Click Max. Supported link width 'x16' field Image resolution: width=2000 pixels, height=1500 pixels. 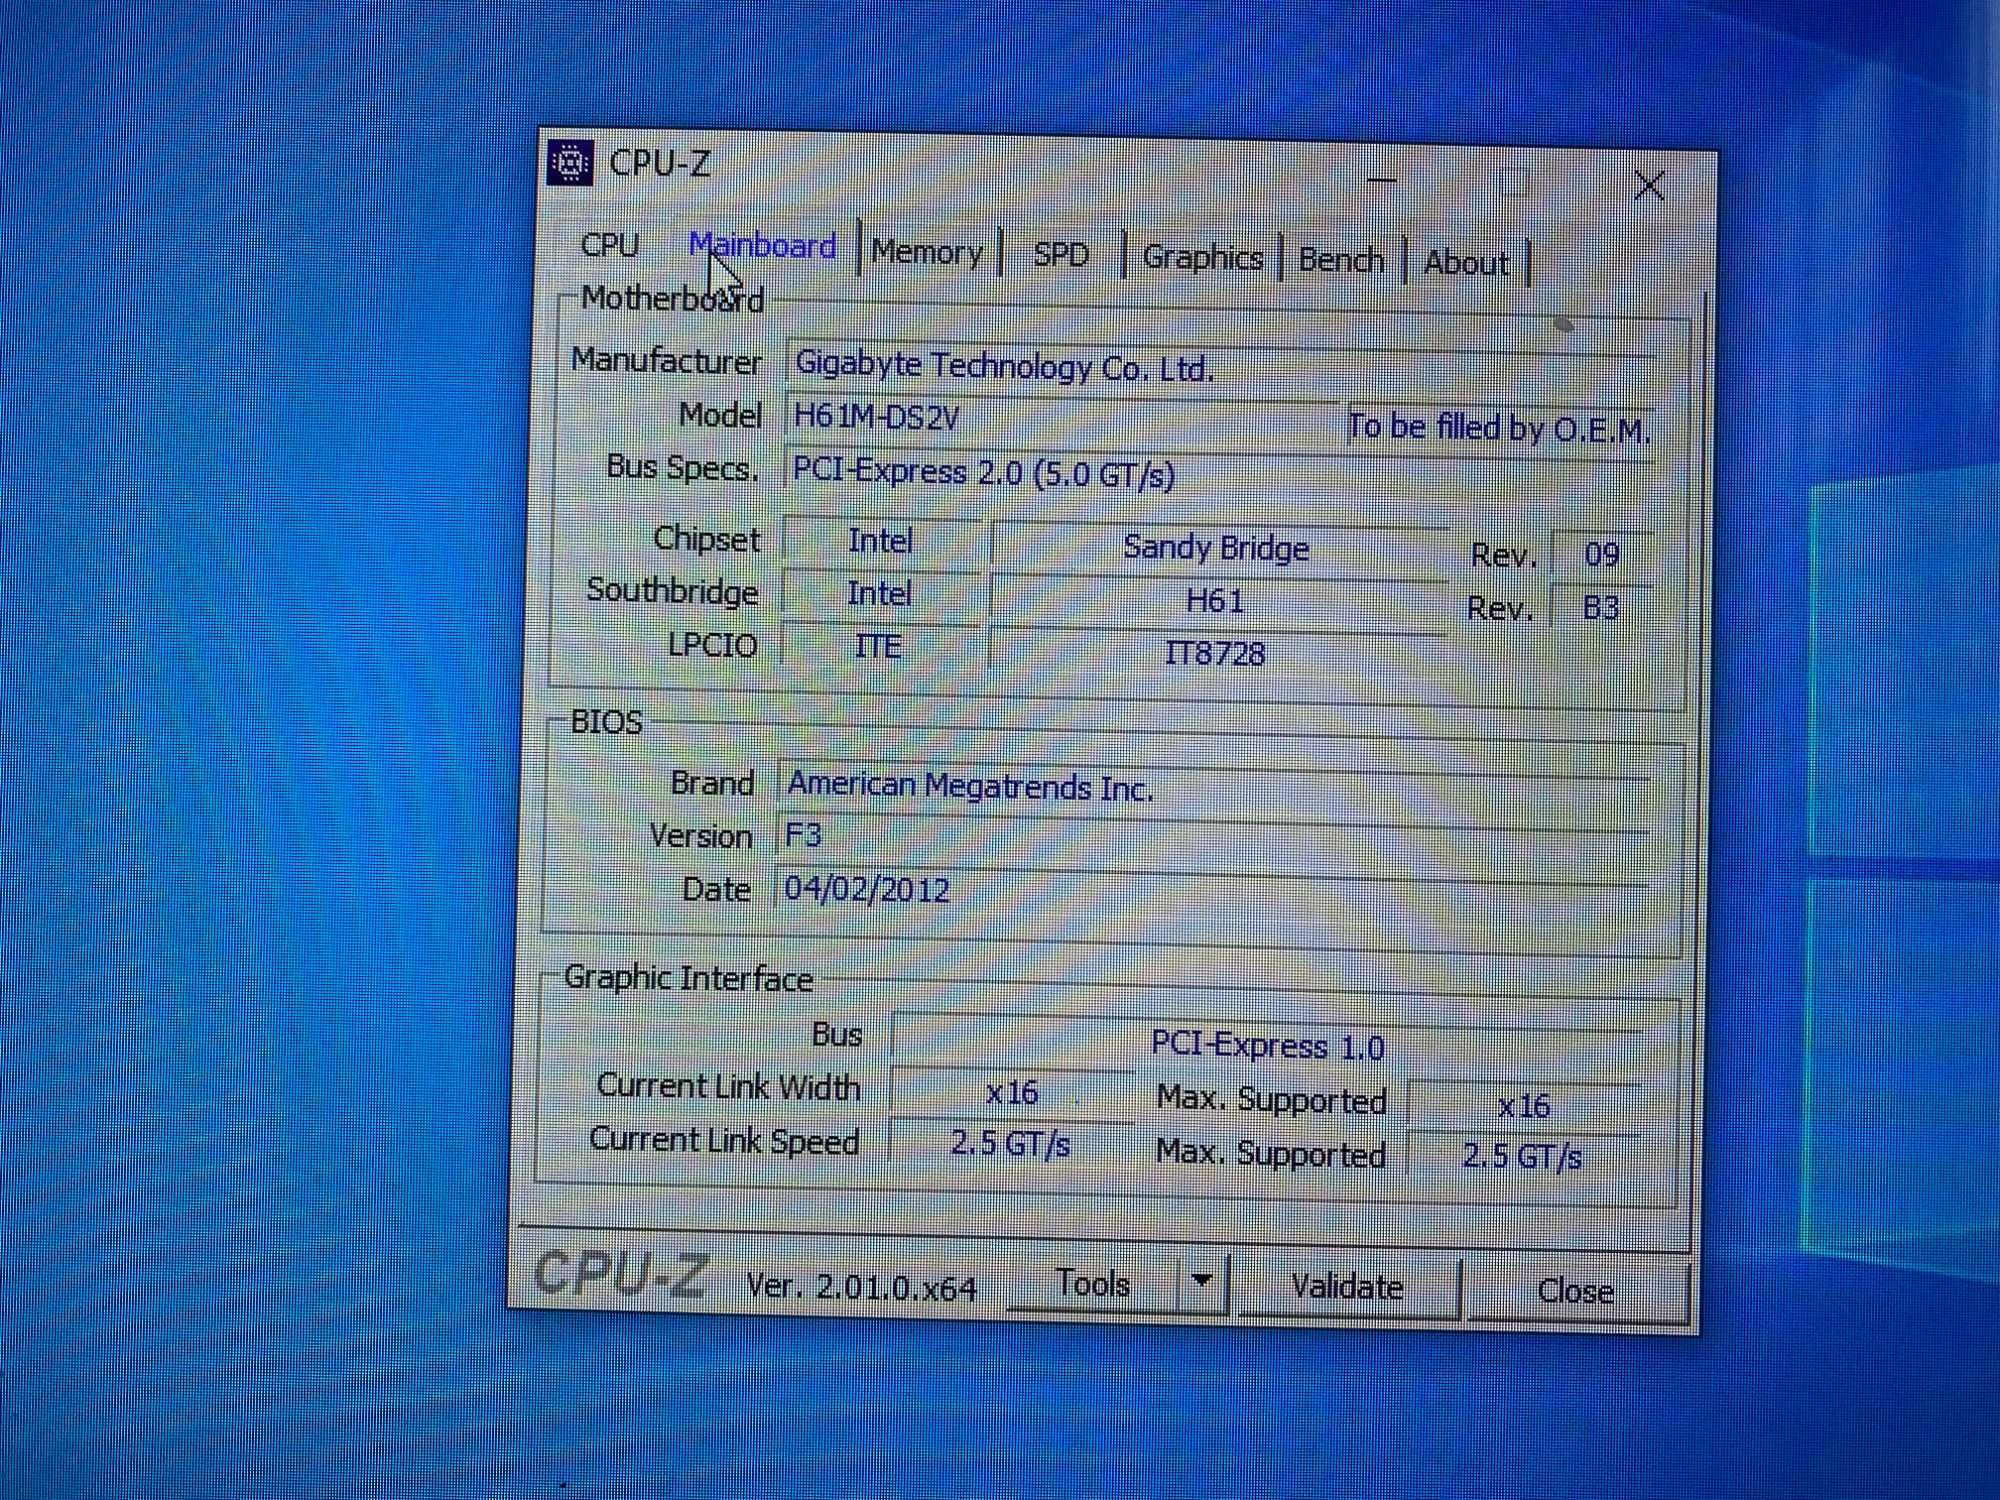pyautogui.click(x=1523, y=1106)
